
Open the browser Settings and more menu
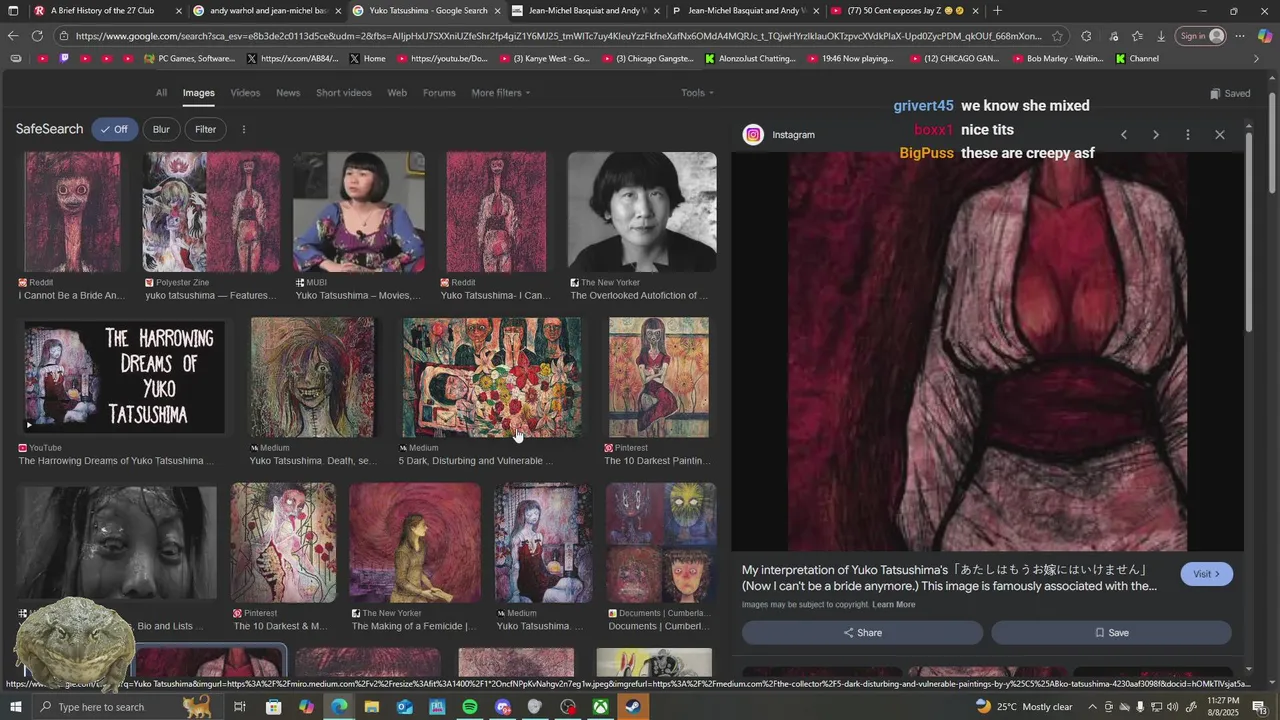(x=1240, y=36)
